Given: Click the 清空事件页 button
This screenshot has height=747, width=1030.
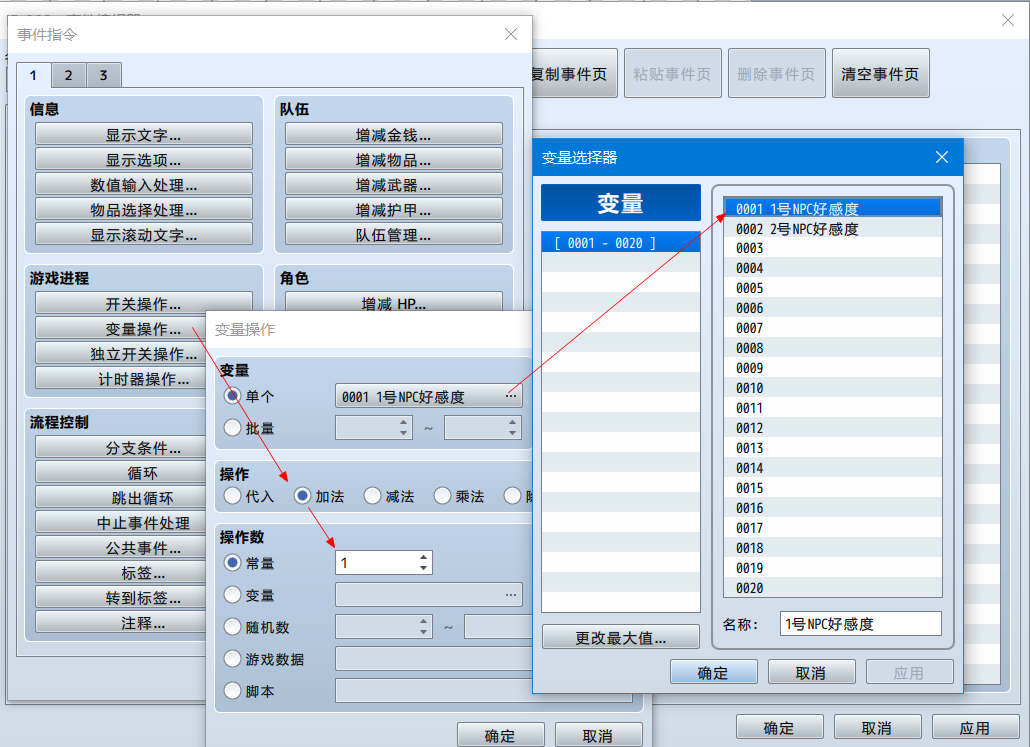Looking at the screenshot, I should click(x=880, y=74).
